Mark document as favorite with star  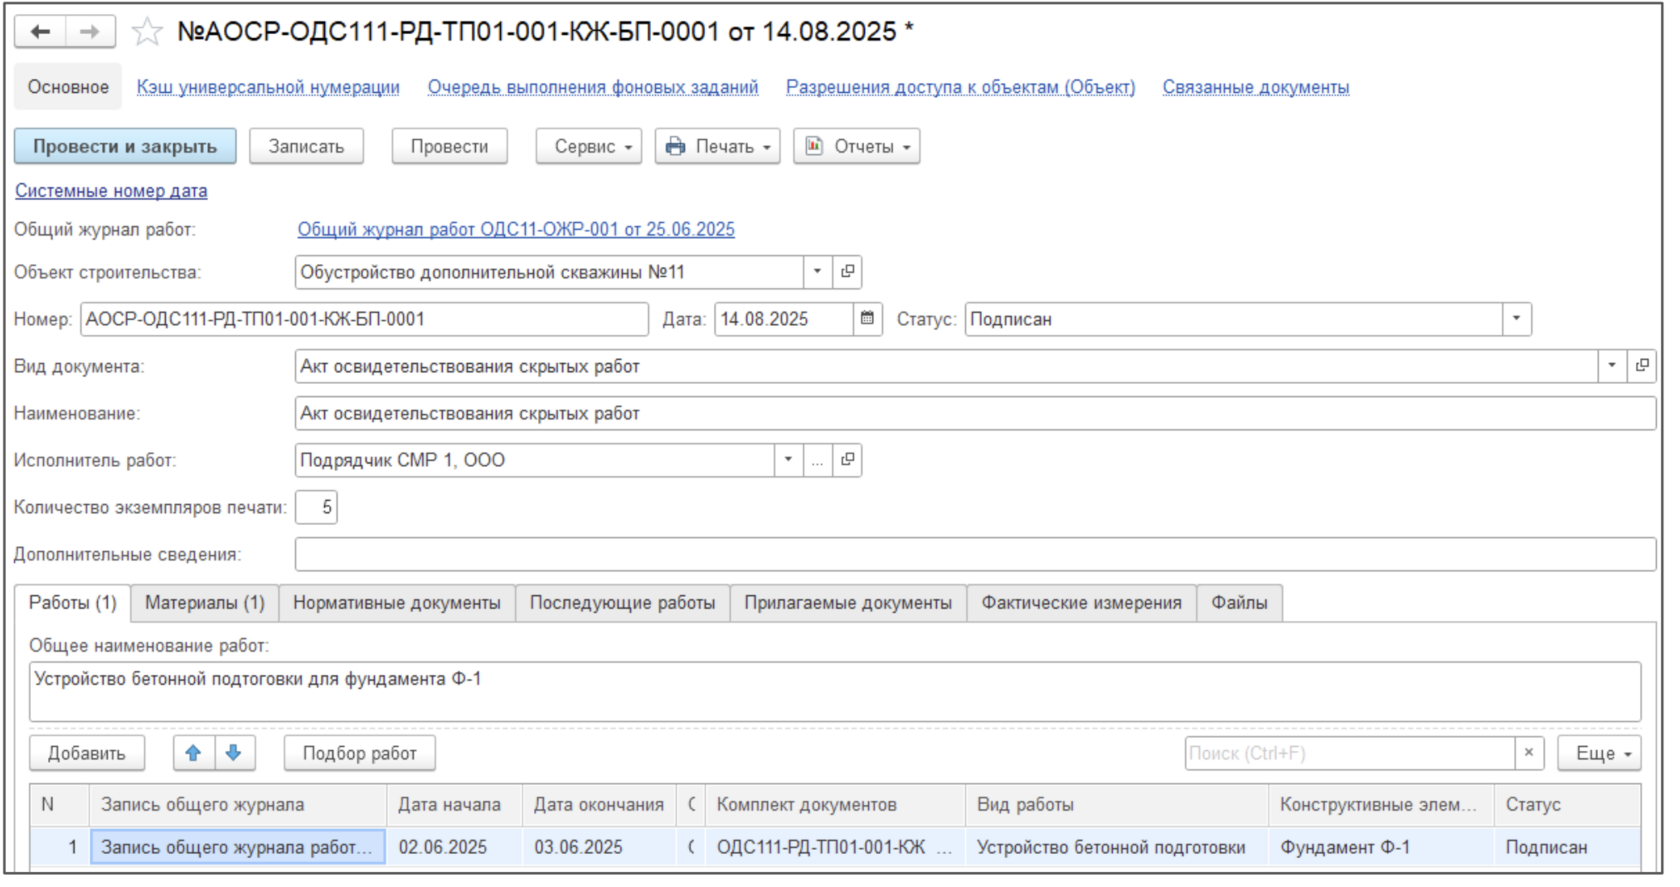pyautogui.click(x=147, y=32)
